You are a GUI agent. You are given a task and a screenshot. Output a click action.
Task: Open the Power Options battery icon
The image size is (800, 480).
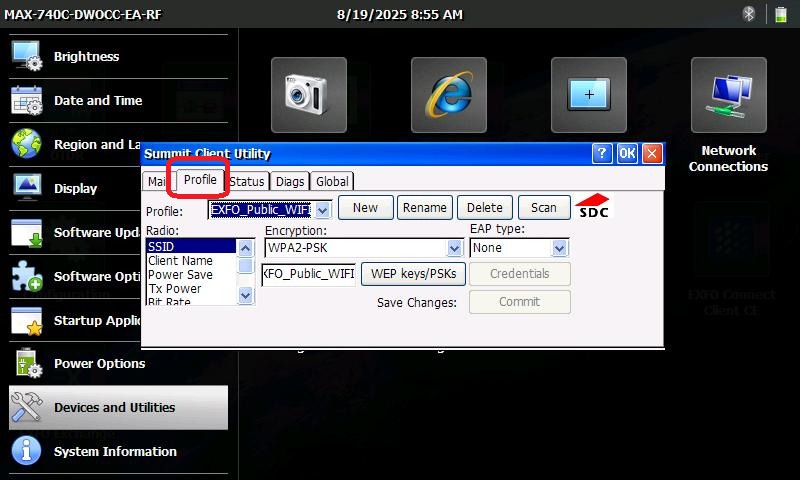click(28, 363)
